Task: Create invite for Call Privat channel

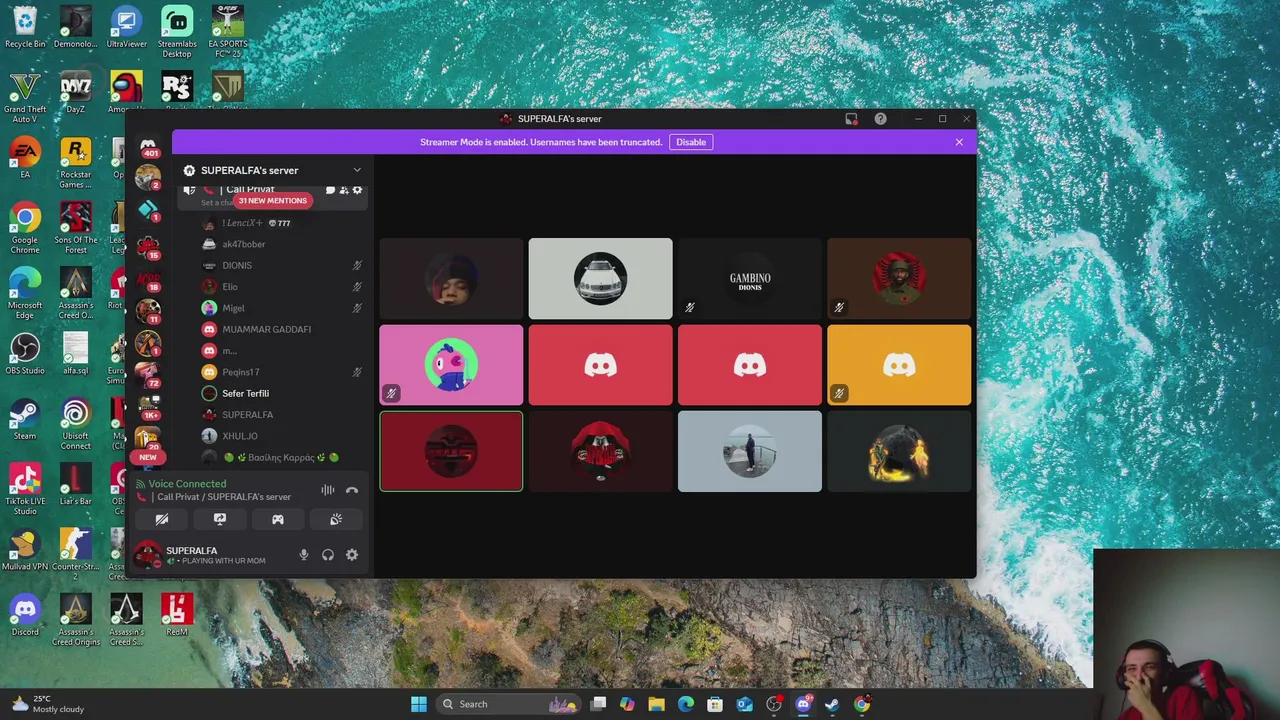Action: coord(344,190)
